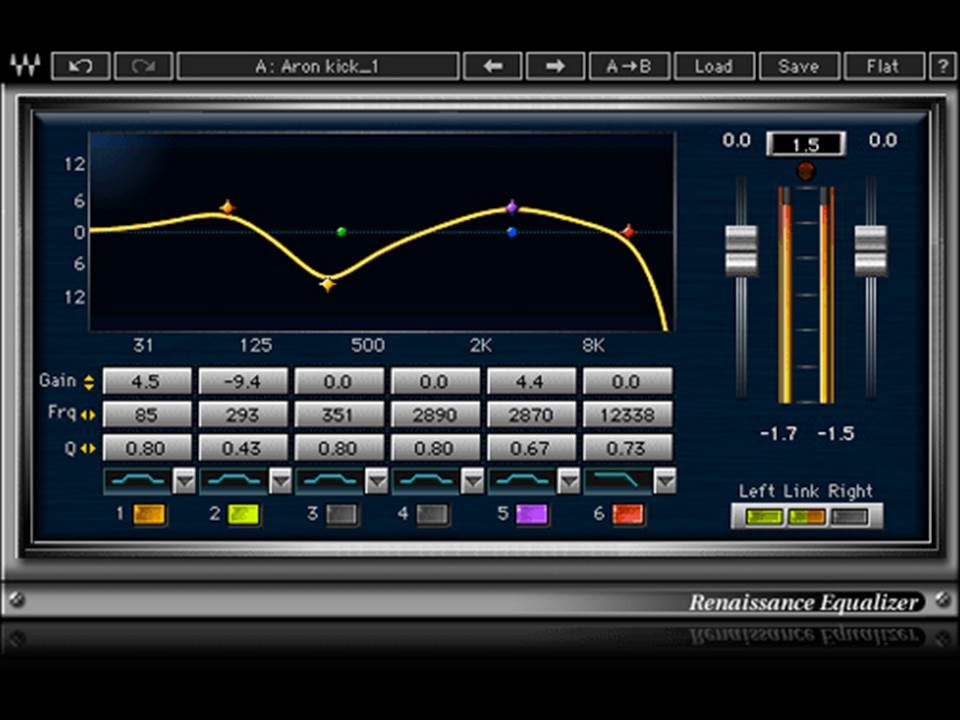Select band 3 green node on graph
The height and width of the screenshot is (720, 960).
[x=342, y=231]
